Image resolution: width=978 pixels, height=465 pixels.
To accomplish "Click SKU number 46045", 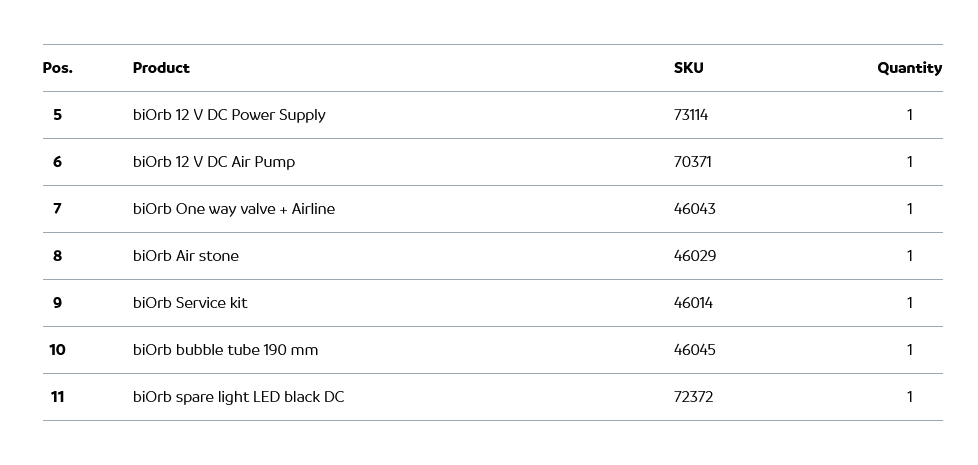I will point(695,350).
